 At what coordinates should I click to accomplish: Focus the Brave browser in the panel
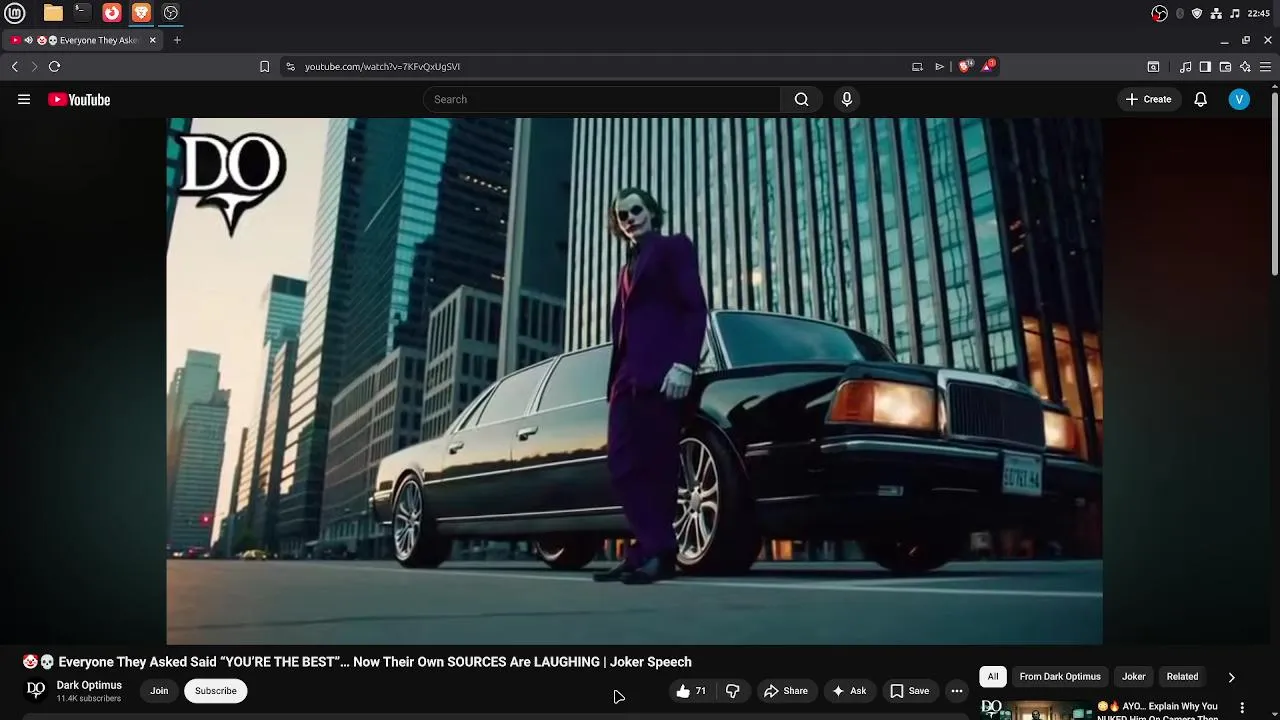point(141,13)
